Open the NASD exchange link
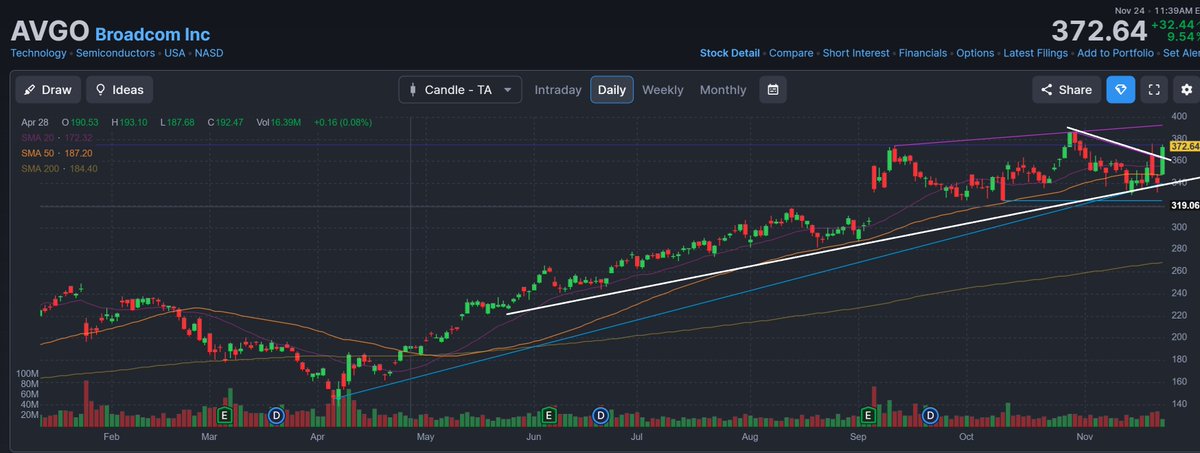Viewport: 1200px width, 453px height. pos(210,53)
